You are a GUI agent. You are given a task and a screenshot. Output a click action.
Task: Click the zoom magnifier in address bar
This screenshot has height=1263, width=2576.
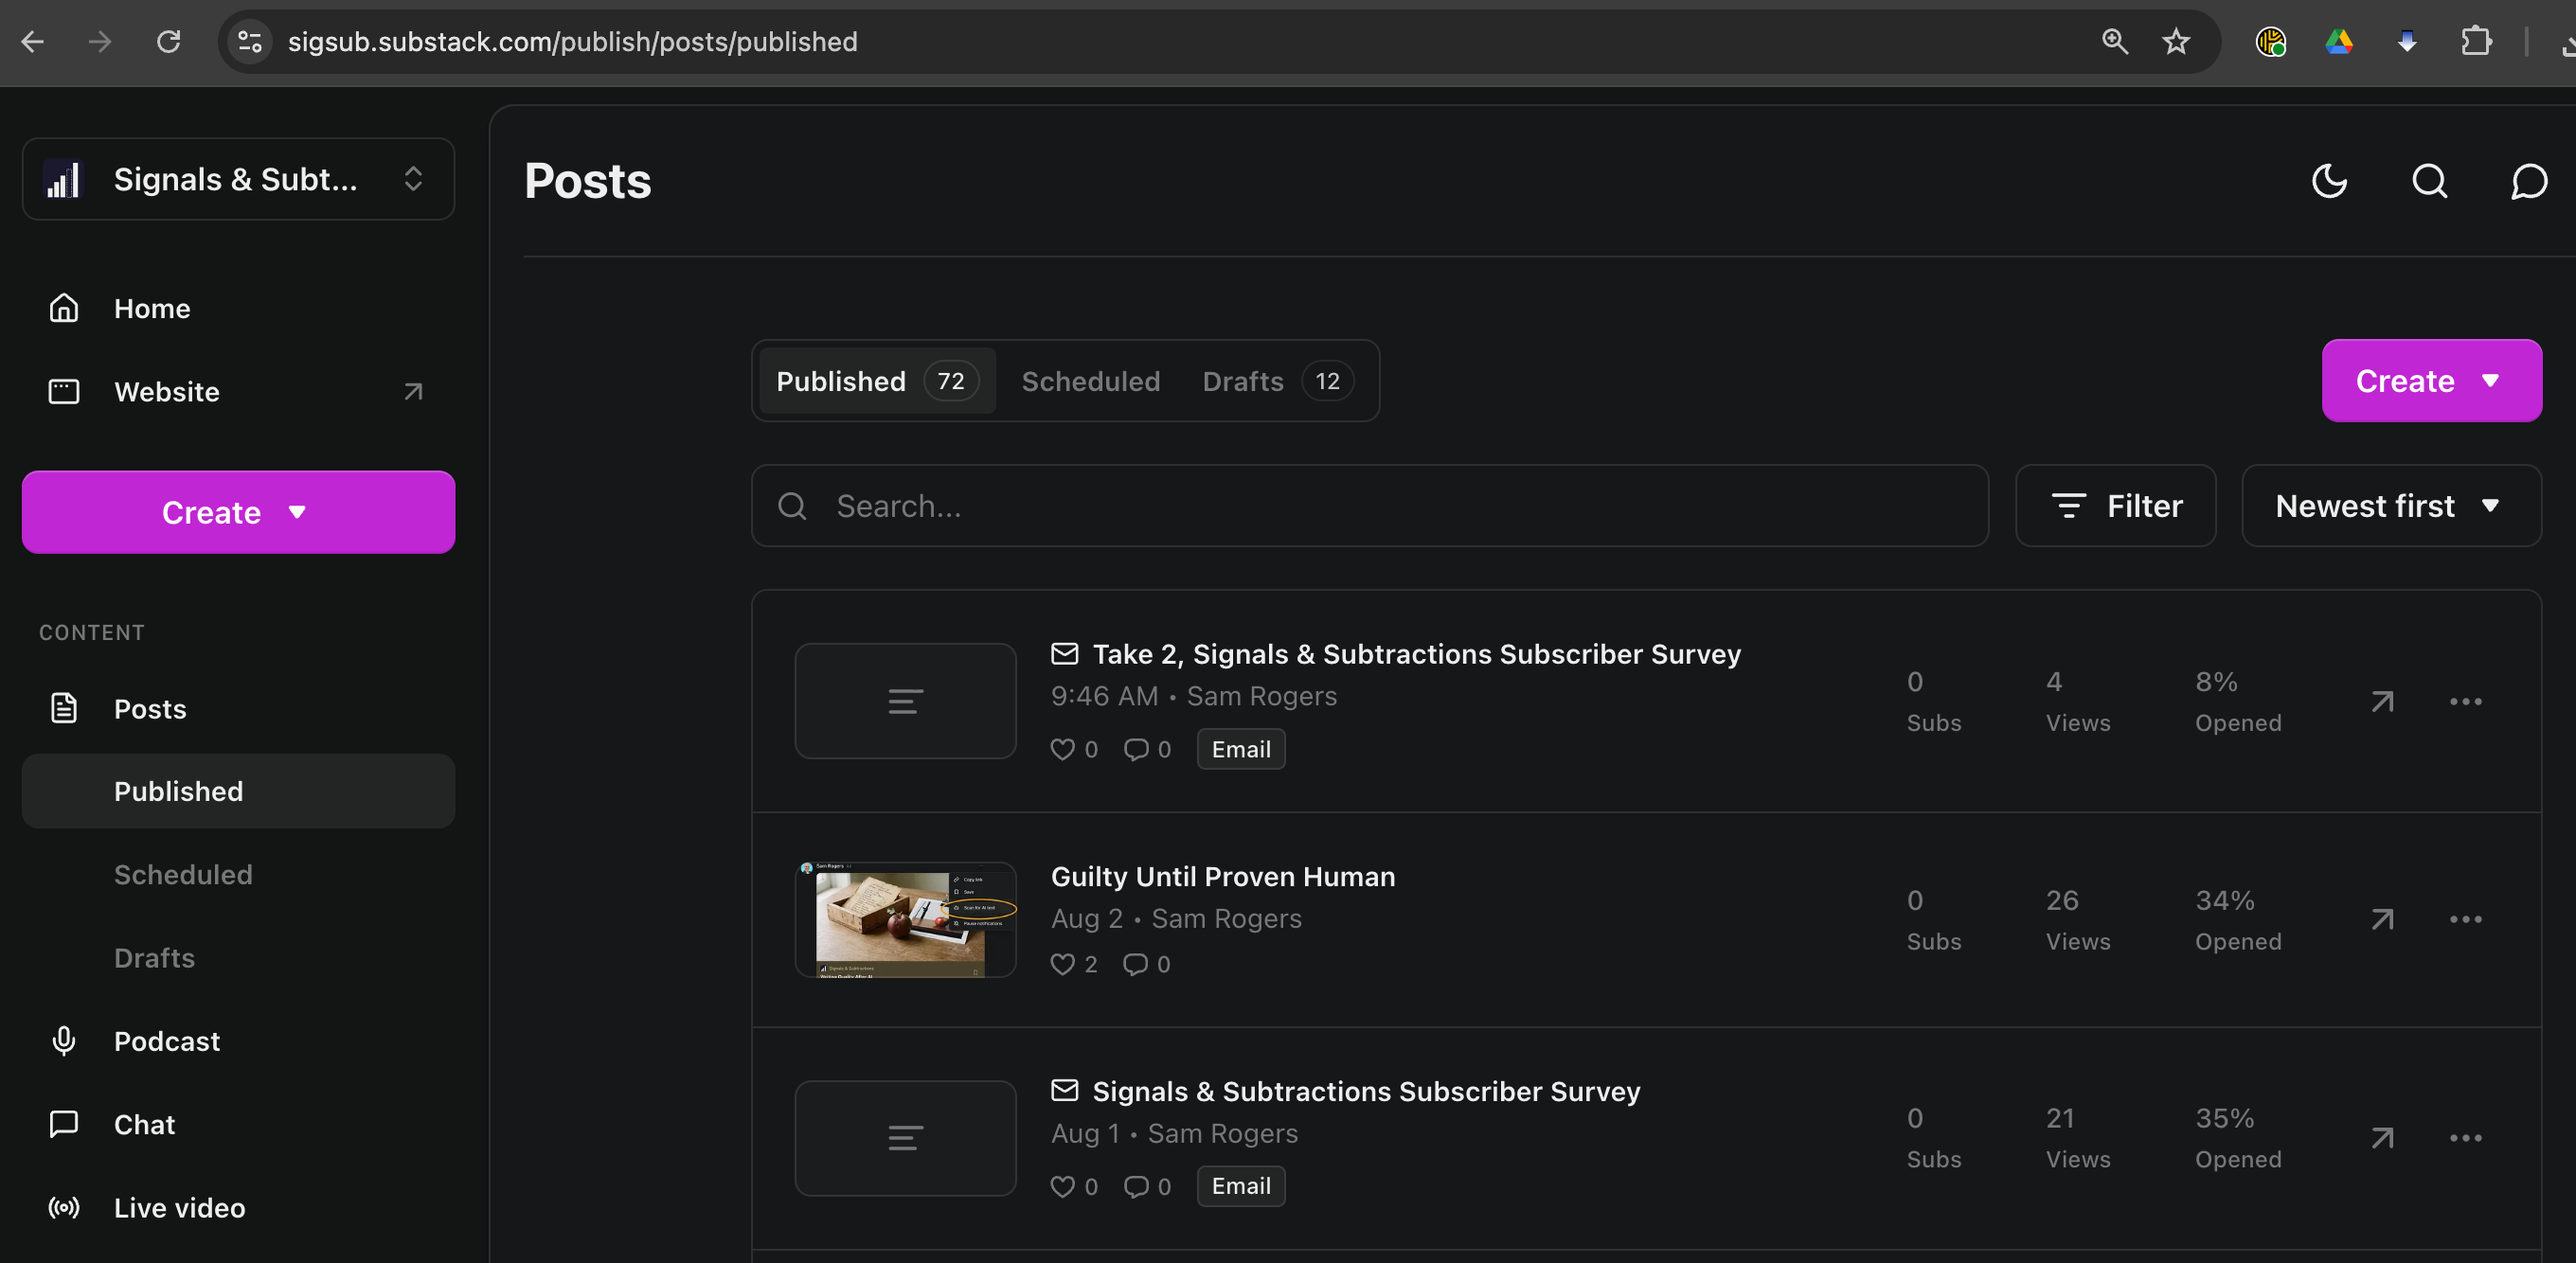tap(2114, 42)
